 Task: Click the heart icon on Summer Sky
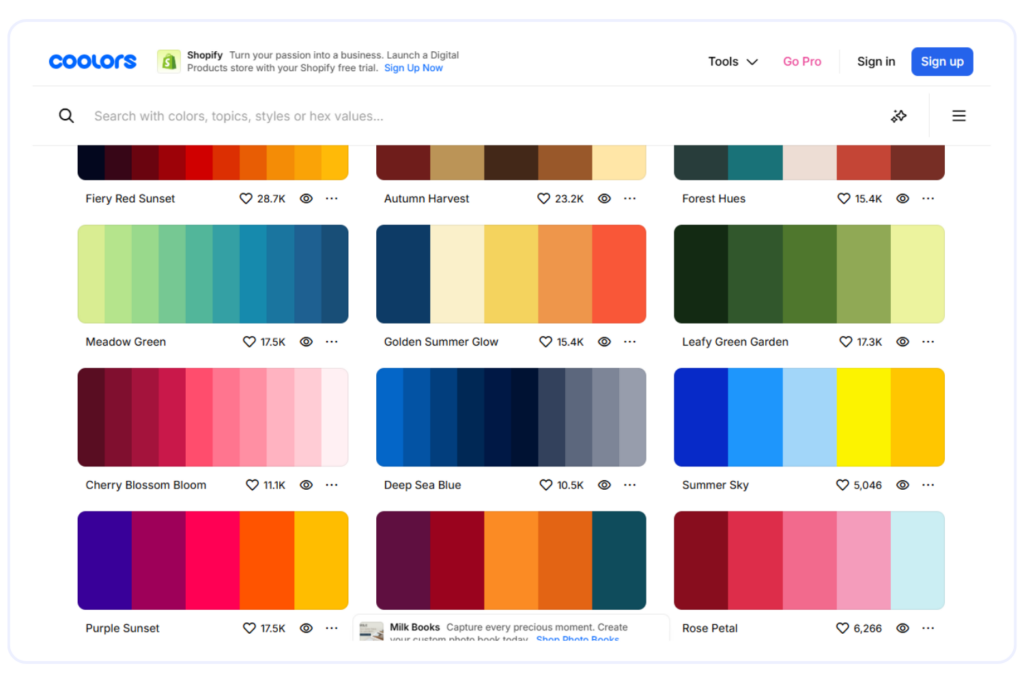coord(841,485)
